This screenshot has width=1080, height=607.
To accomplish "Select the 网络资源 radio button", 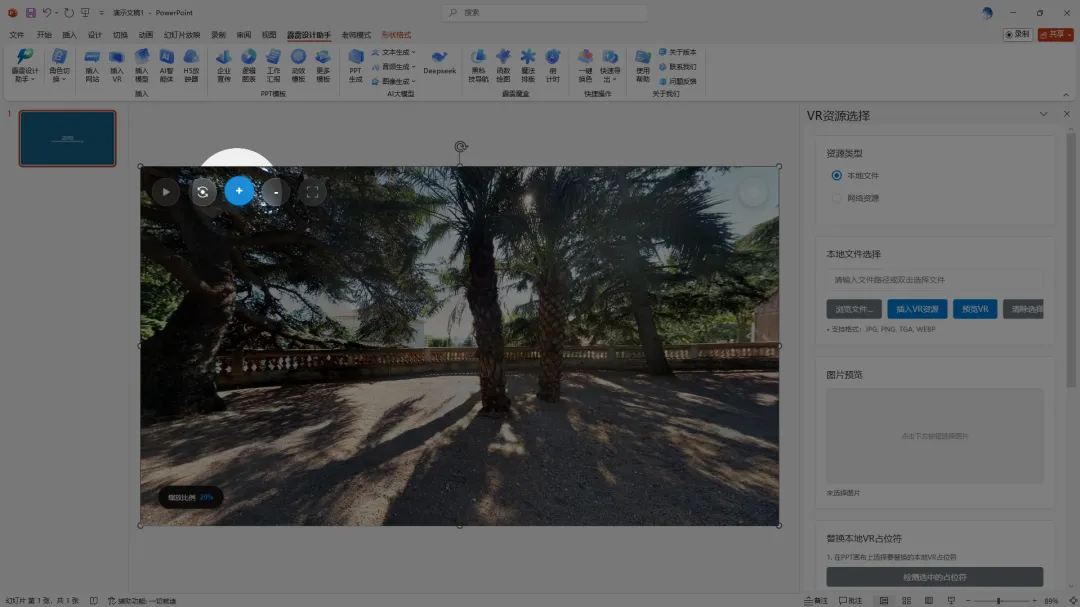I will [x=836, y=198].
